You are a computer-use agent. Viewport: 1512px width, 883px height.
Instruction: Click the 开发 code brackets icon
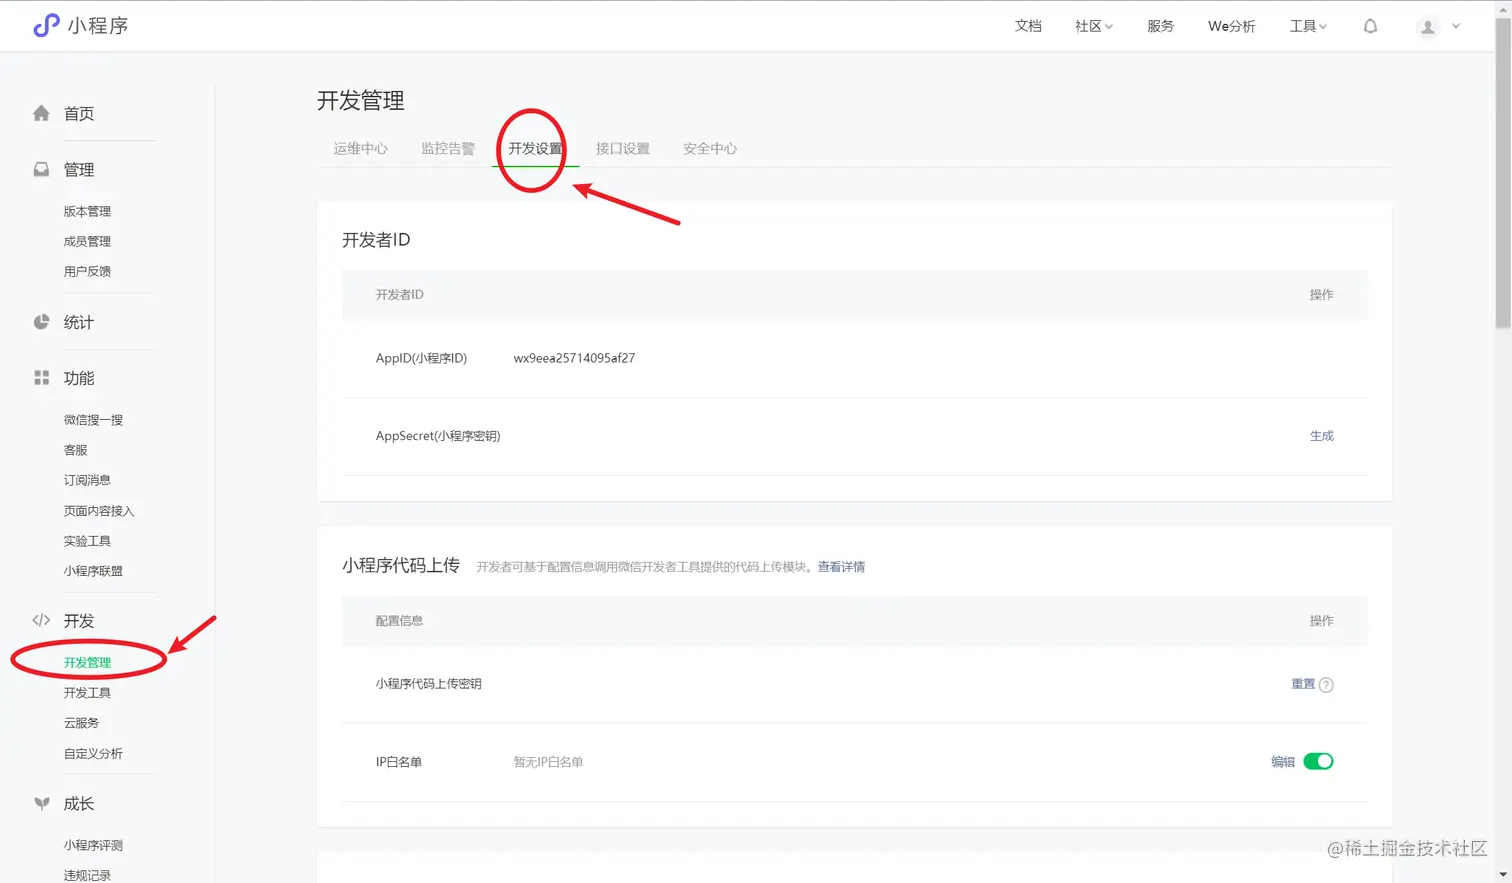point(41,620)
